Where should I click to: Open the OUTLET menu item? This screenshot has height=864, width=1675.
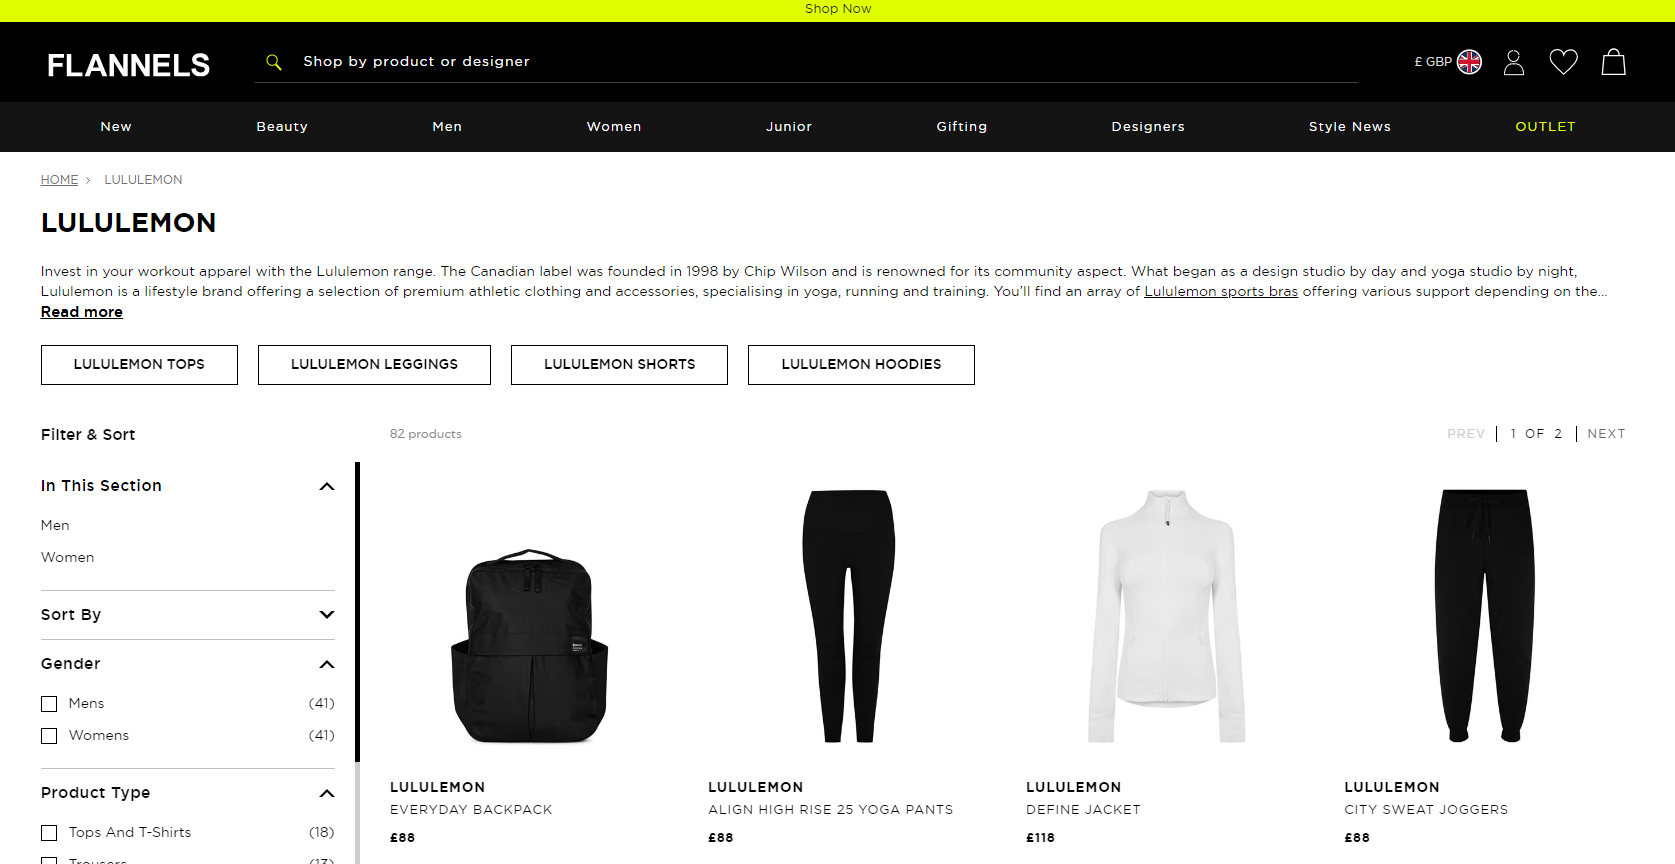tap(1545, 127)
